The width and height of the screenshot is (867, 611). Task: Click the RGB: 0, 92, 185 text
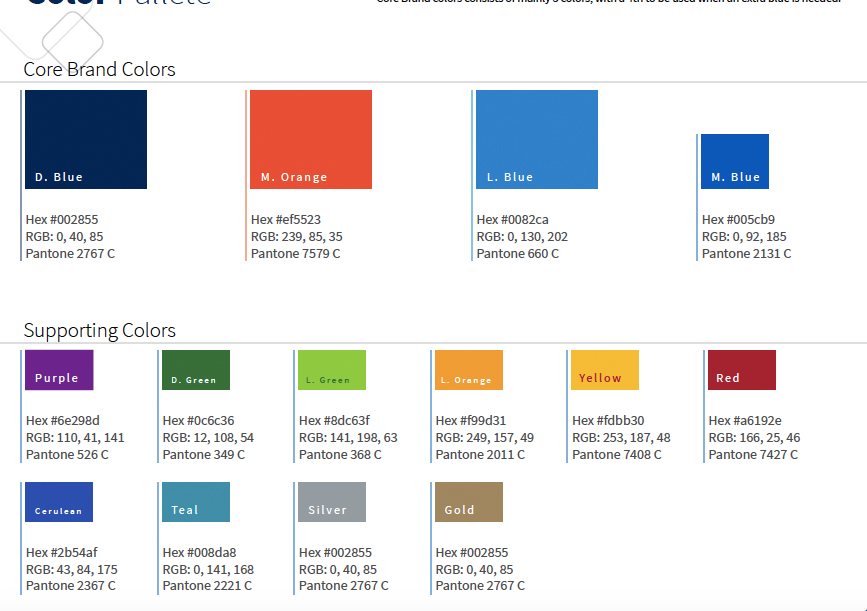[x=744, y=237]
